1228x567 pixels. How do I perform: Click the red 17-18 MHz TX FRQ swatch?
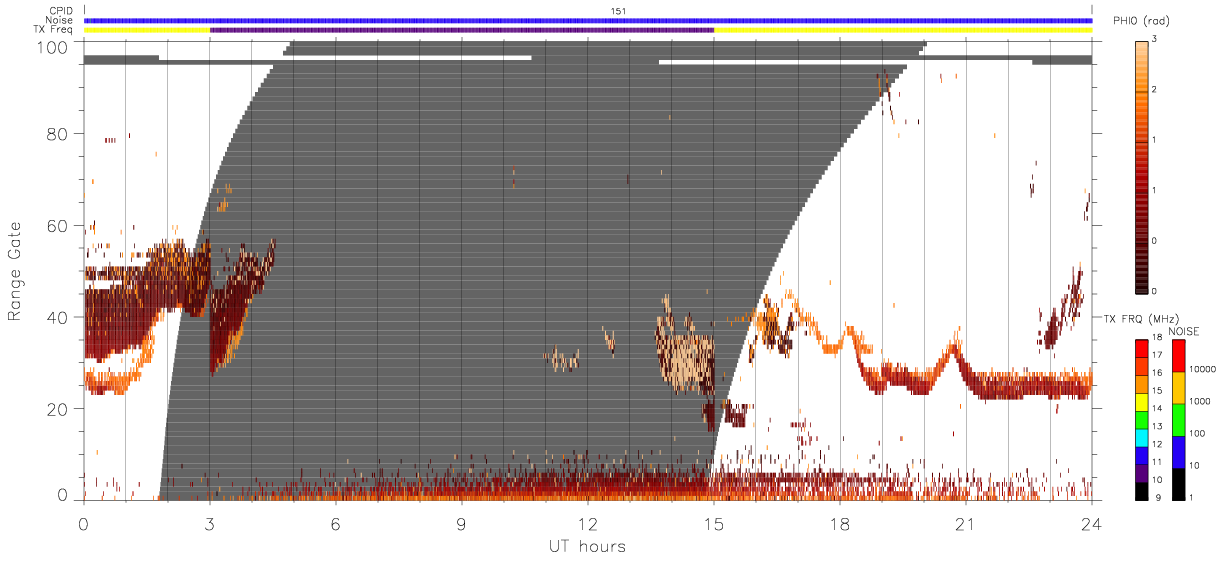point(1142,349)
